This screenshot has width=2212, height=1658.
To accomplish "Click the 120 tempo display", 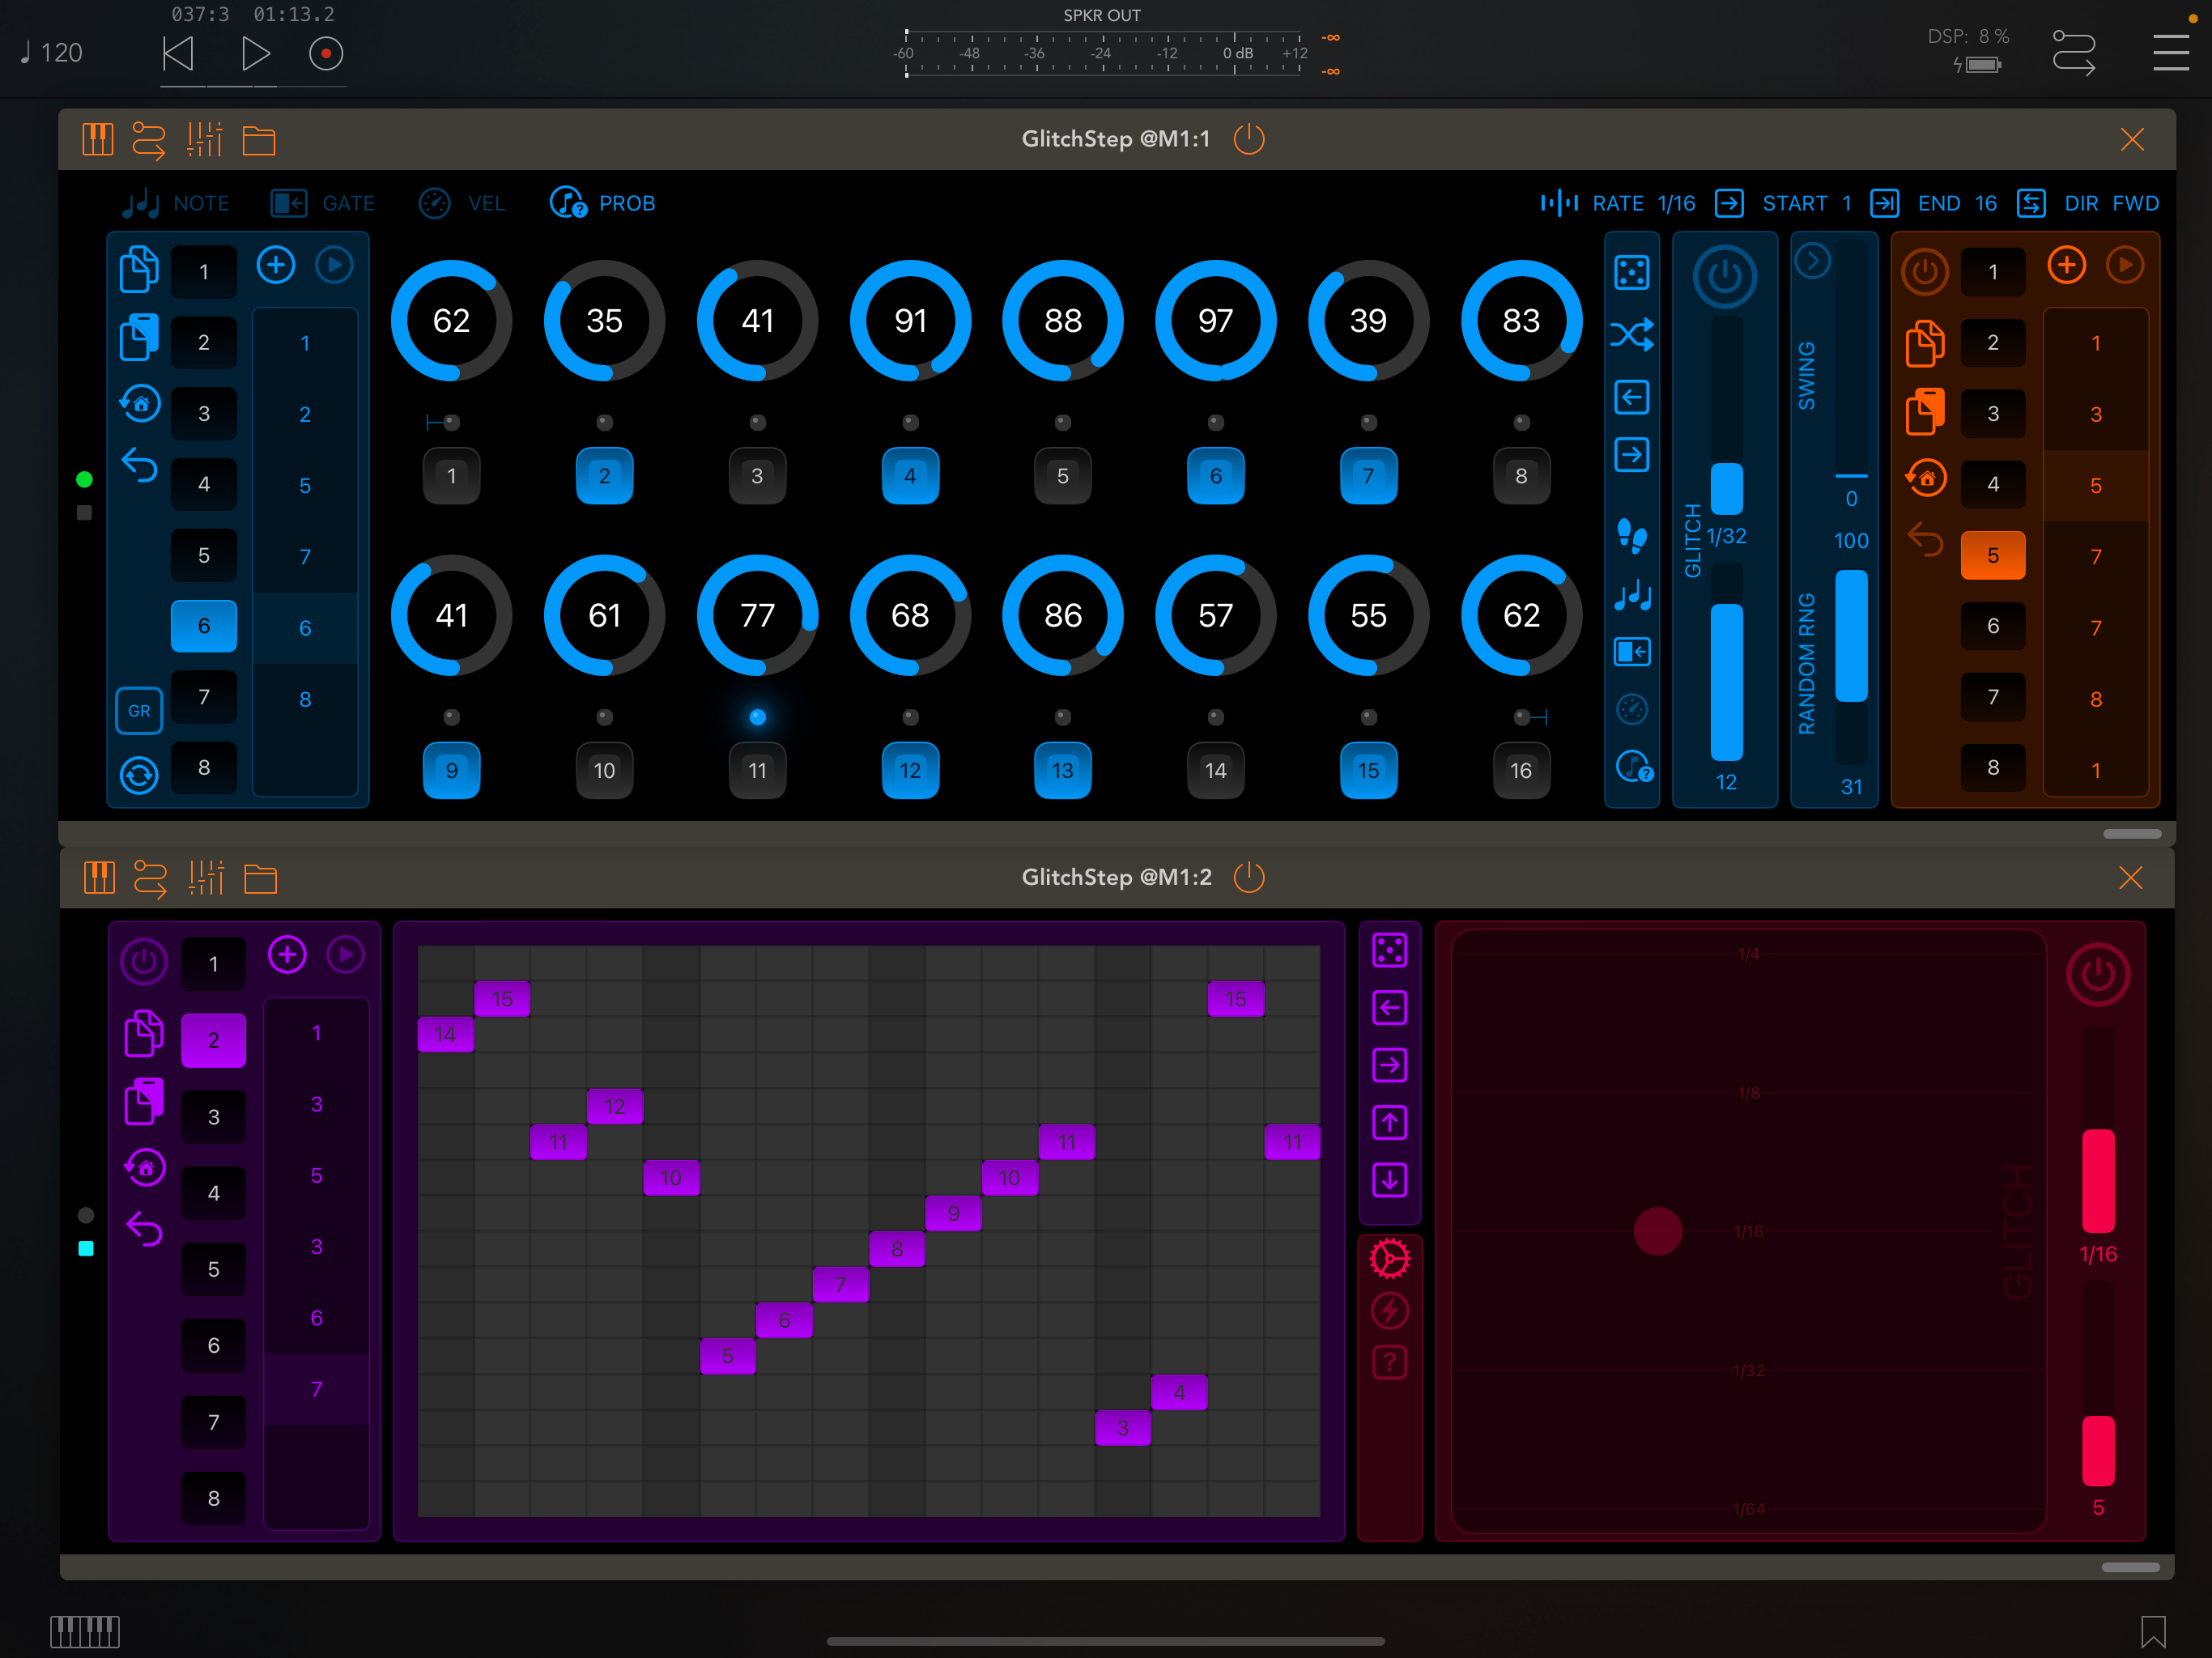I will click(52, 53).
